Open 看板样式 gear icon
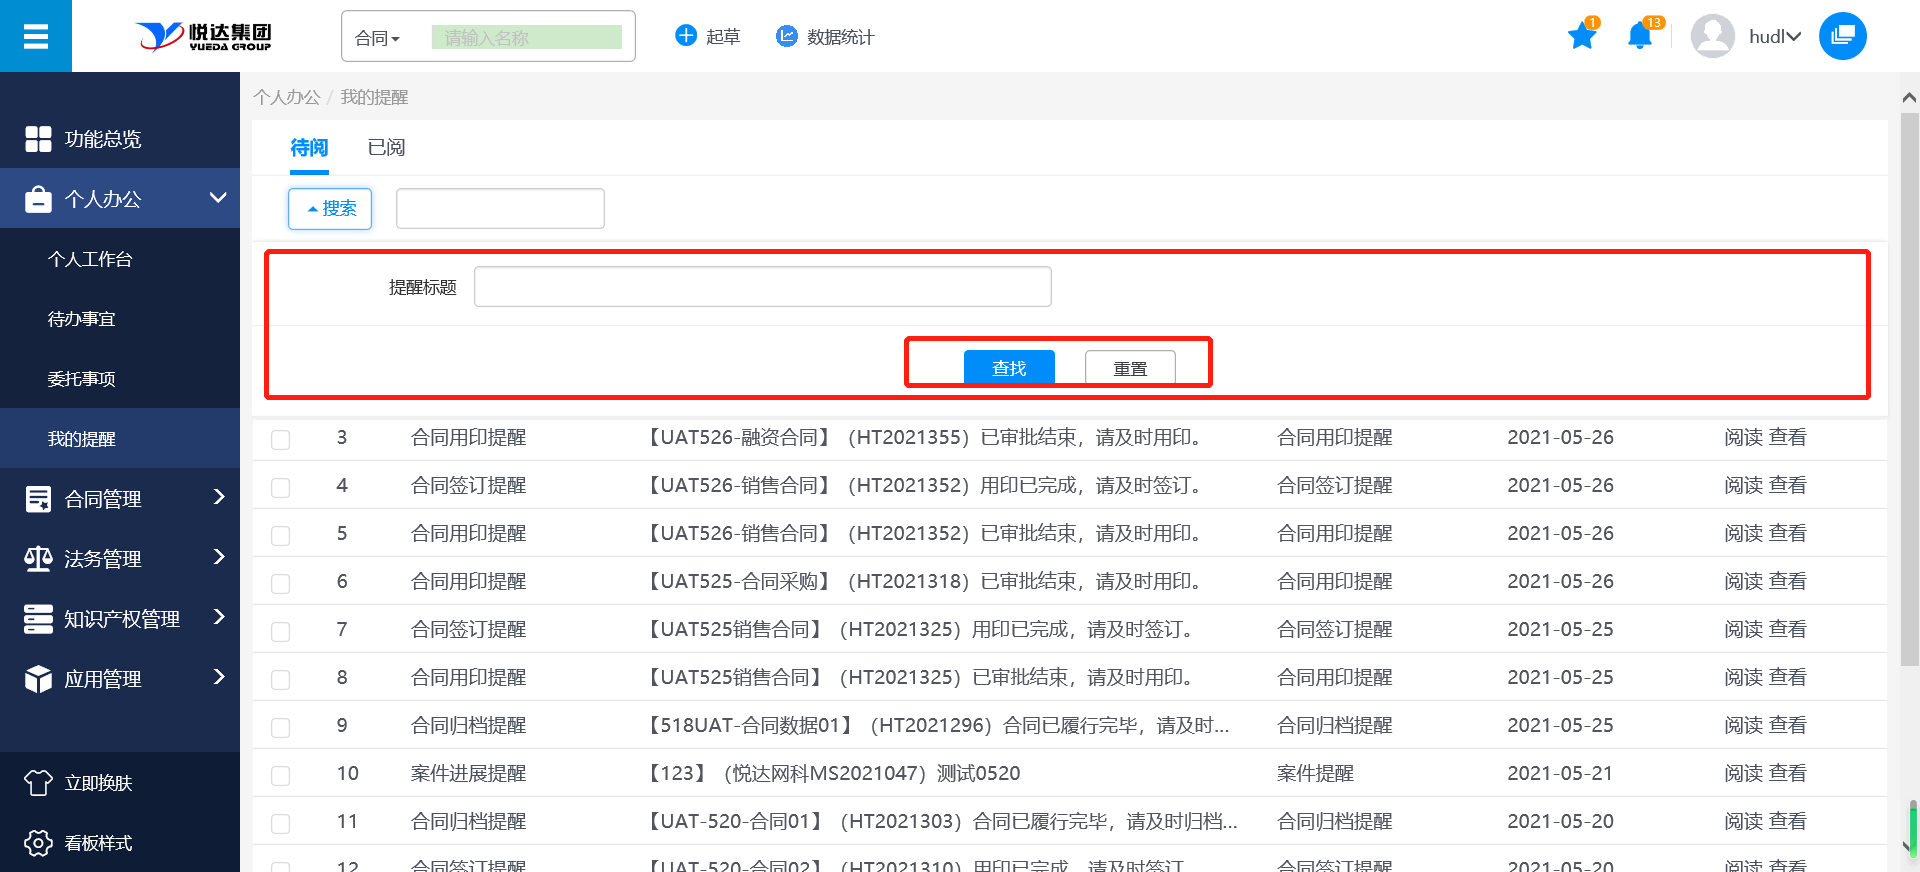This screenshot has width=1920, height=872. (38, 843)
